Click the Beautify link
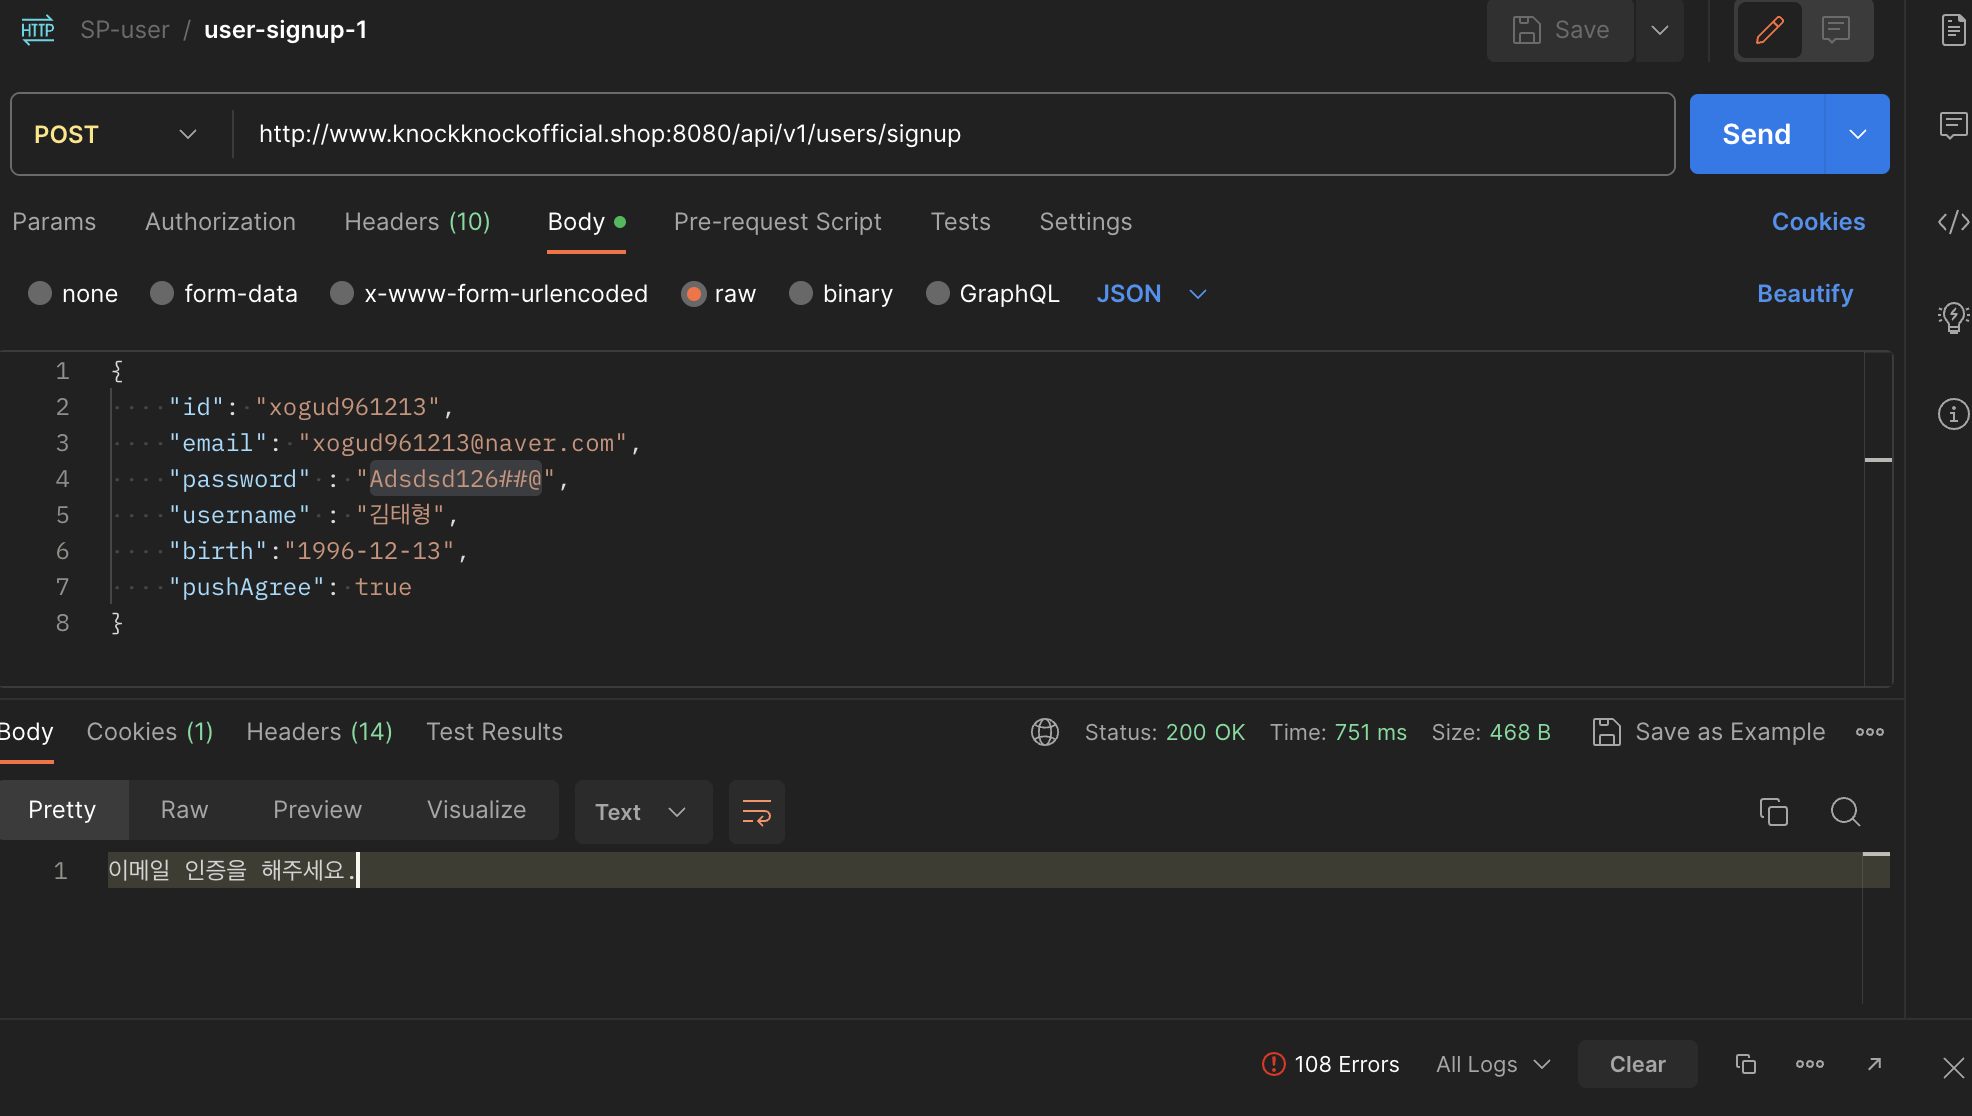The image size is (1972, 1116). 1804,294
